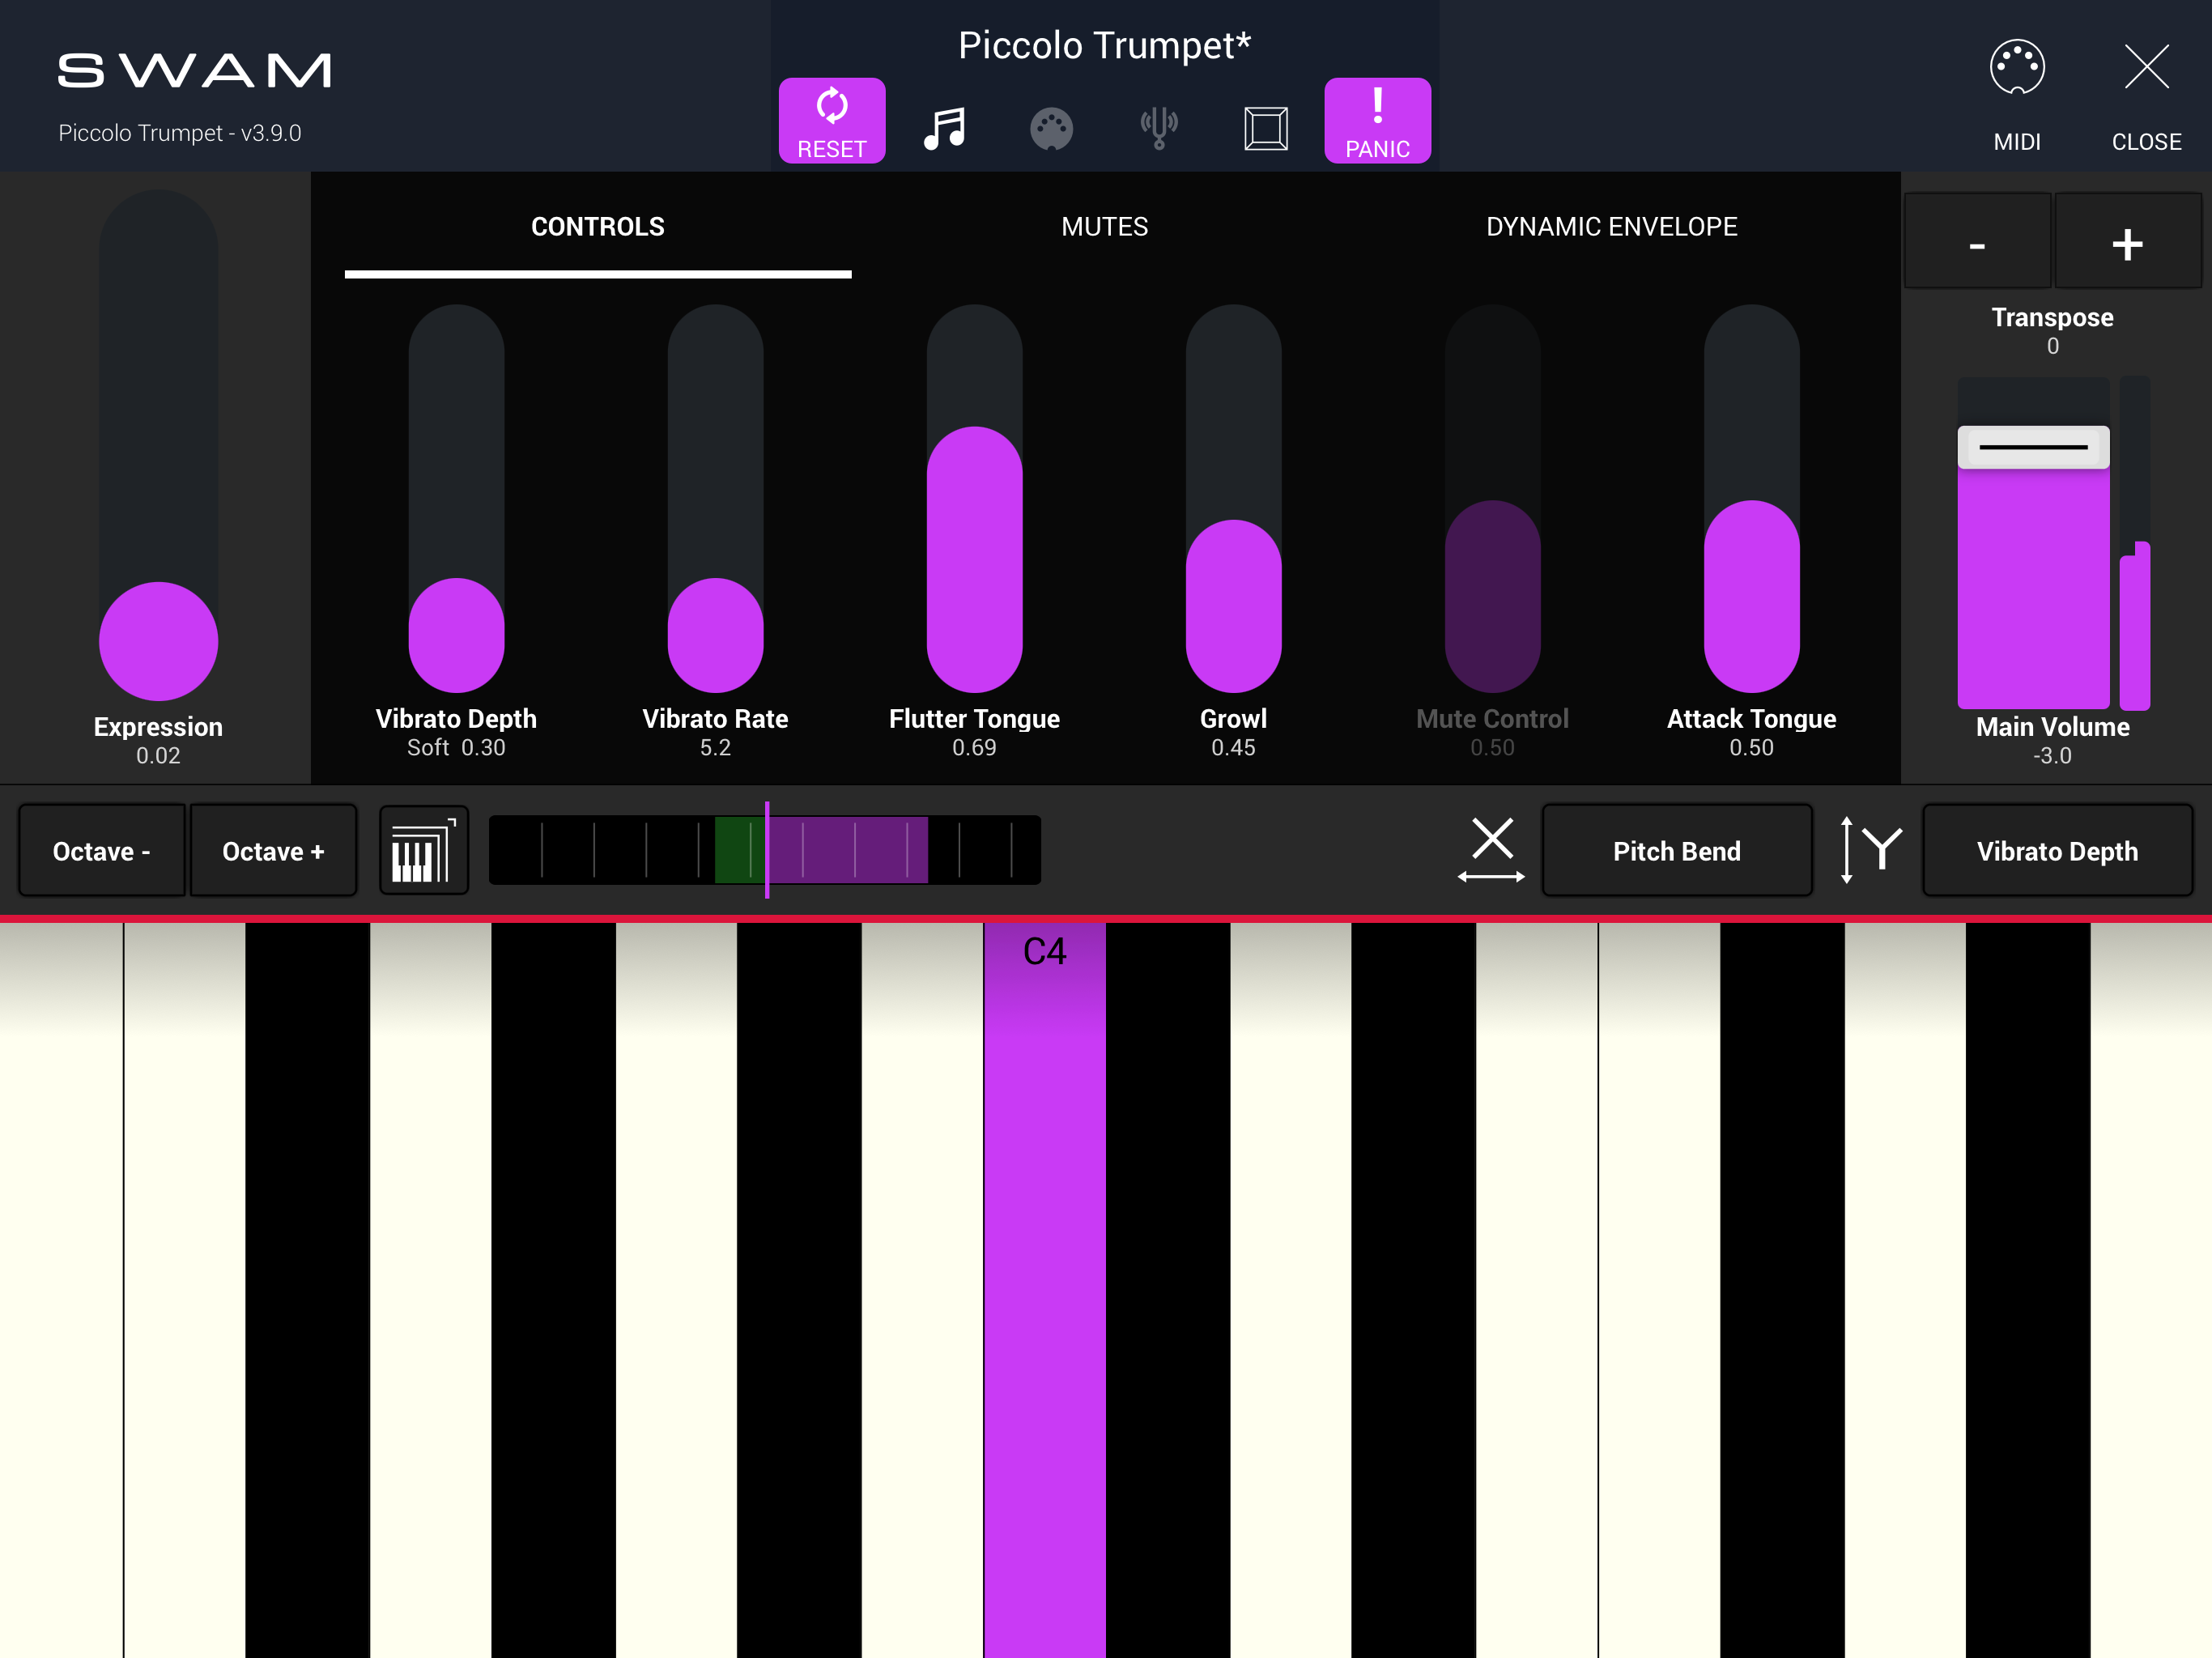The image size is (2212, 1658).
Task: Click the Octave + button
Action: click(x=273, y=851)
